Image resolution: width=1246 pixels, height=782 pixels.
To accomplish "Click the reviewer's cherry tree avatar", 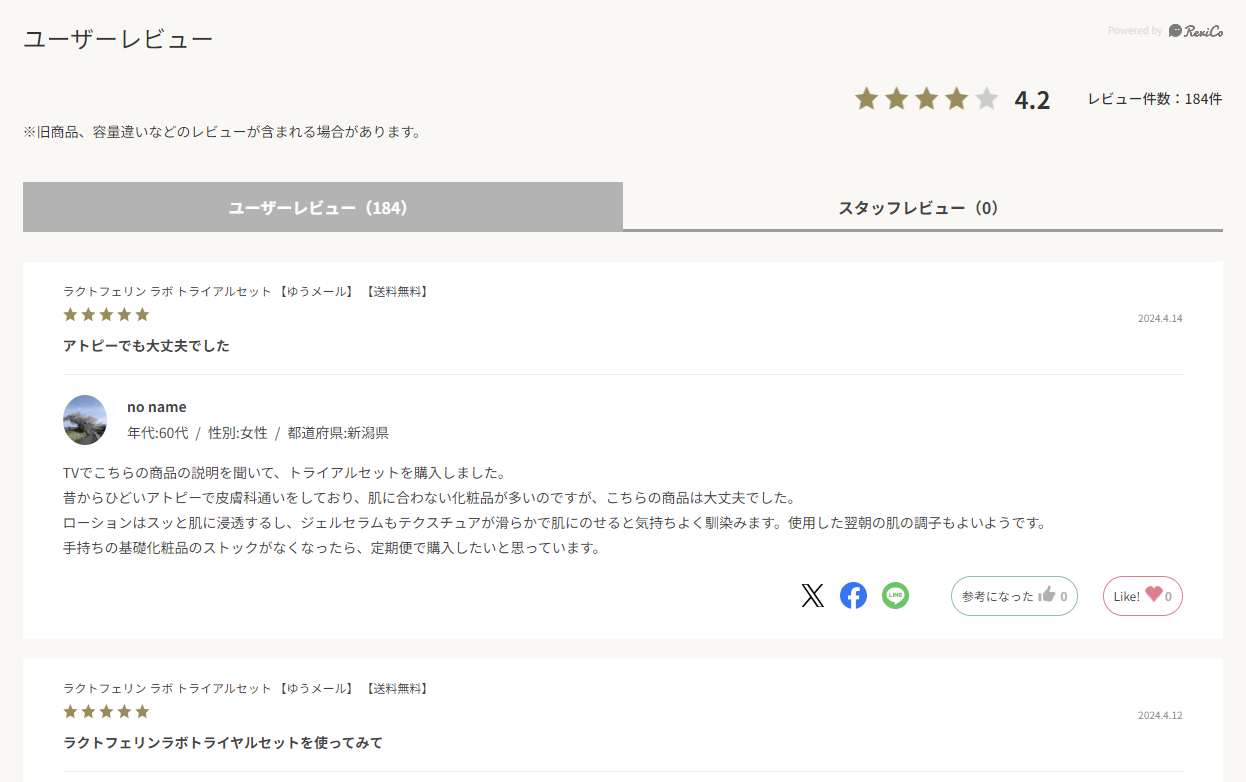I will [85, 420].
